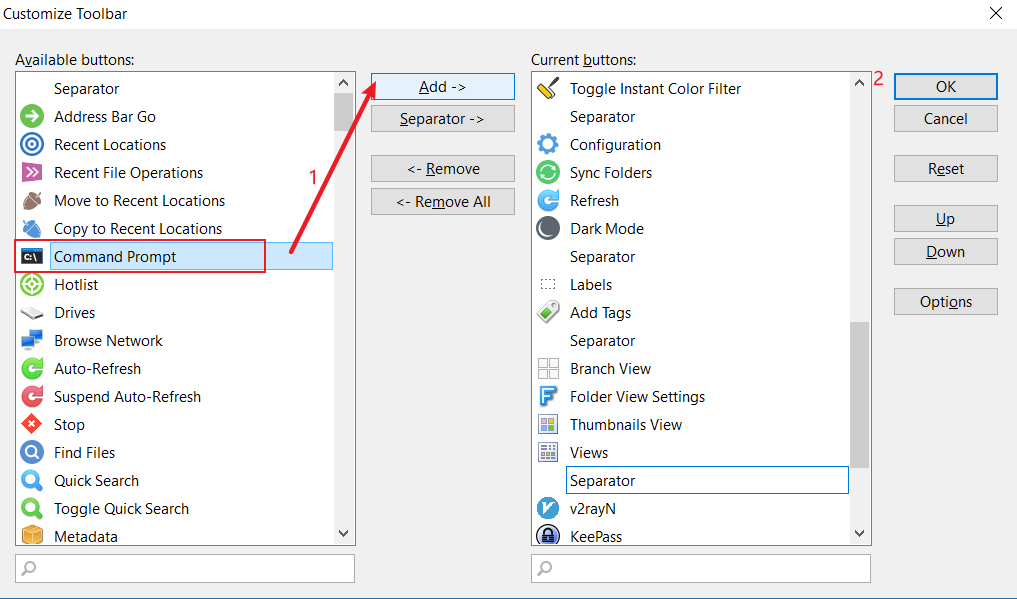Select the Folder View Settings icon
This screenshot has height=599, width=1017.
[548, 397]
